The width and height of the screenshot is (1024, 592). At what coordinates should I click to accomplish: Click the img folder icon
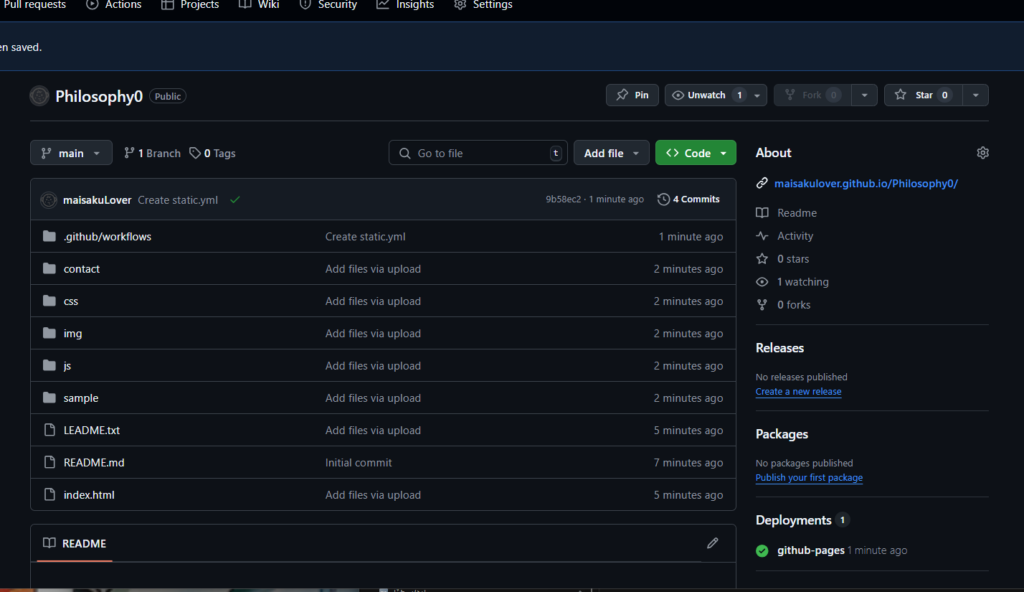pos(49,333)
